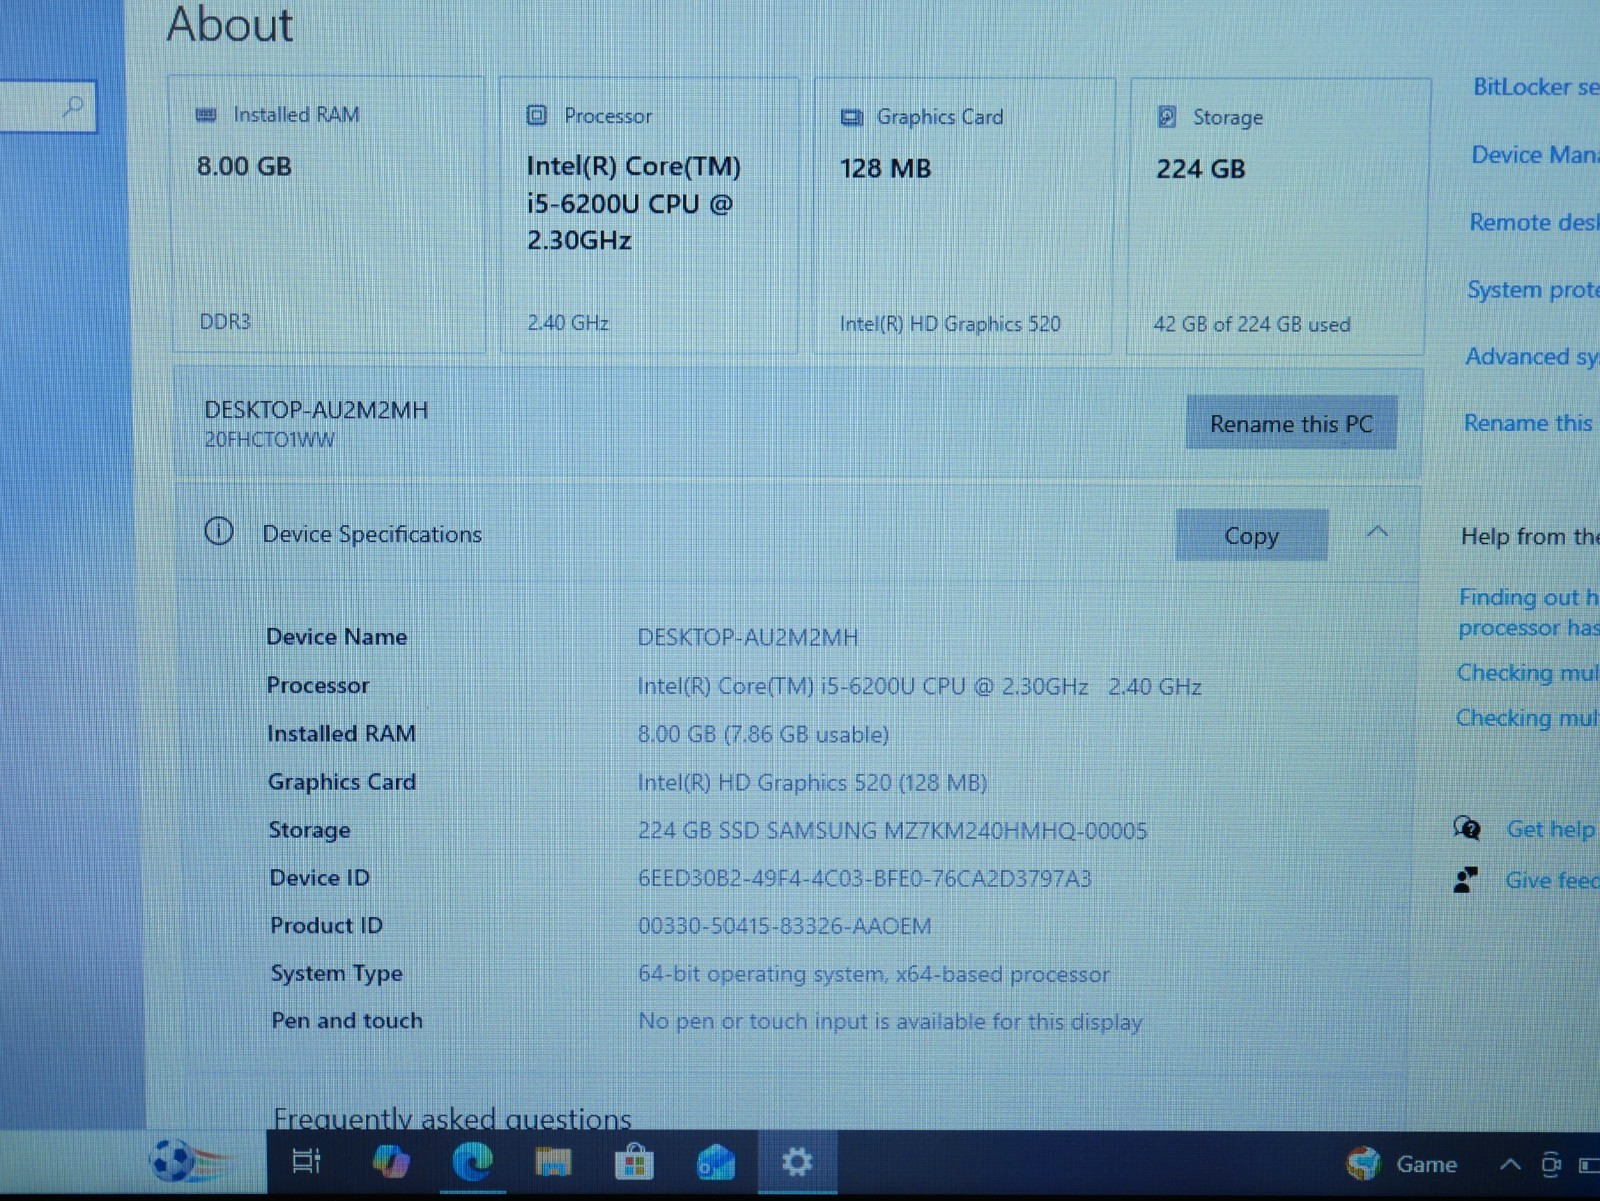Click the Settings gear taskbar icon
This screenshot has width=1600, height=1201.
pos(797,1162)
